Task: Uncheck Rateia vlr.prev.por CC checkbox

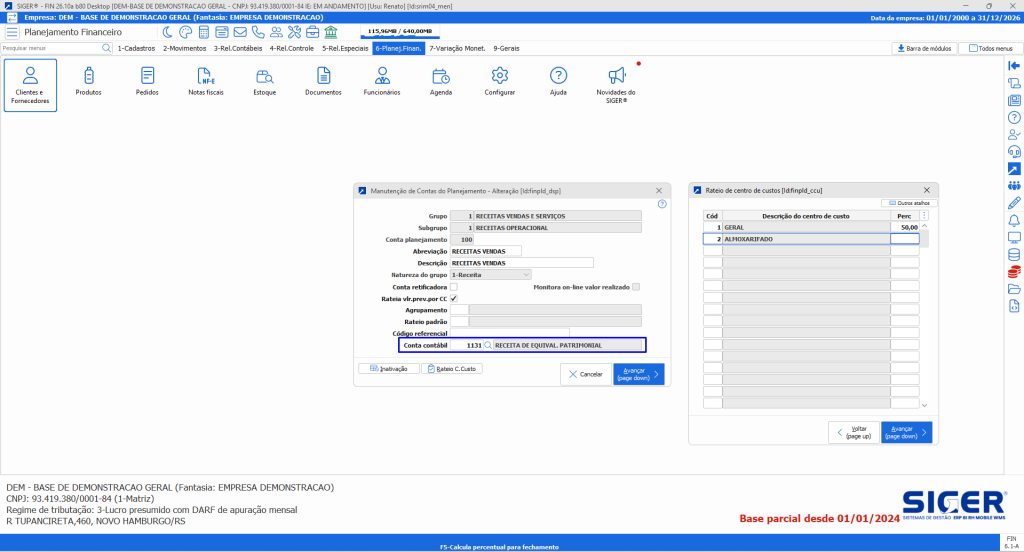Action: tap(454, 299)
